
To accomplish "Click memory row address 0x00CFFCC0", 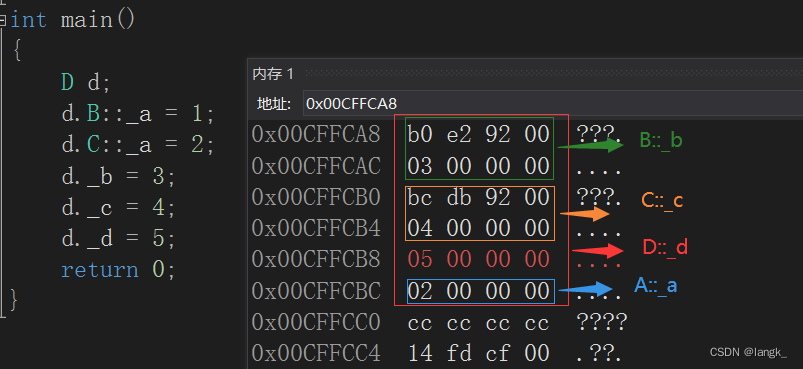I will [315, 322].
